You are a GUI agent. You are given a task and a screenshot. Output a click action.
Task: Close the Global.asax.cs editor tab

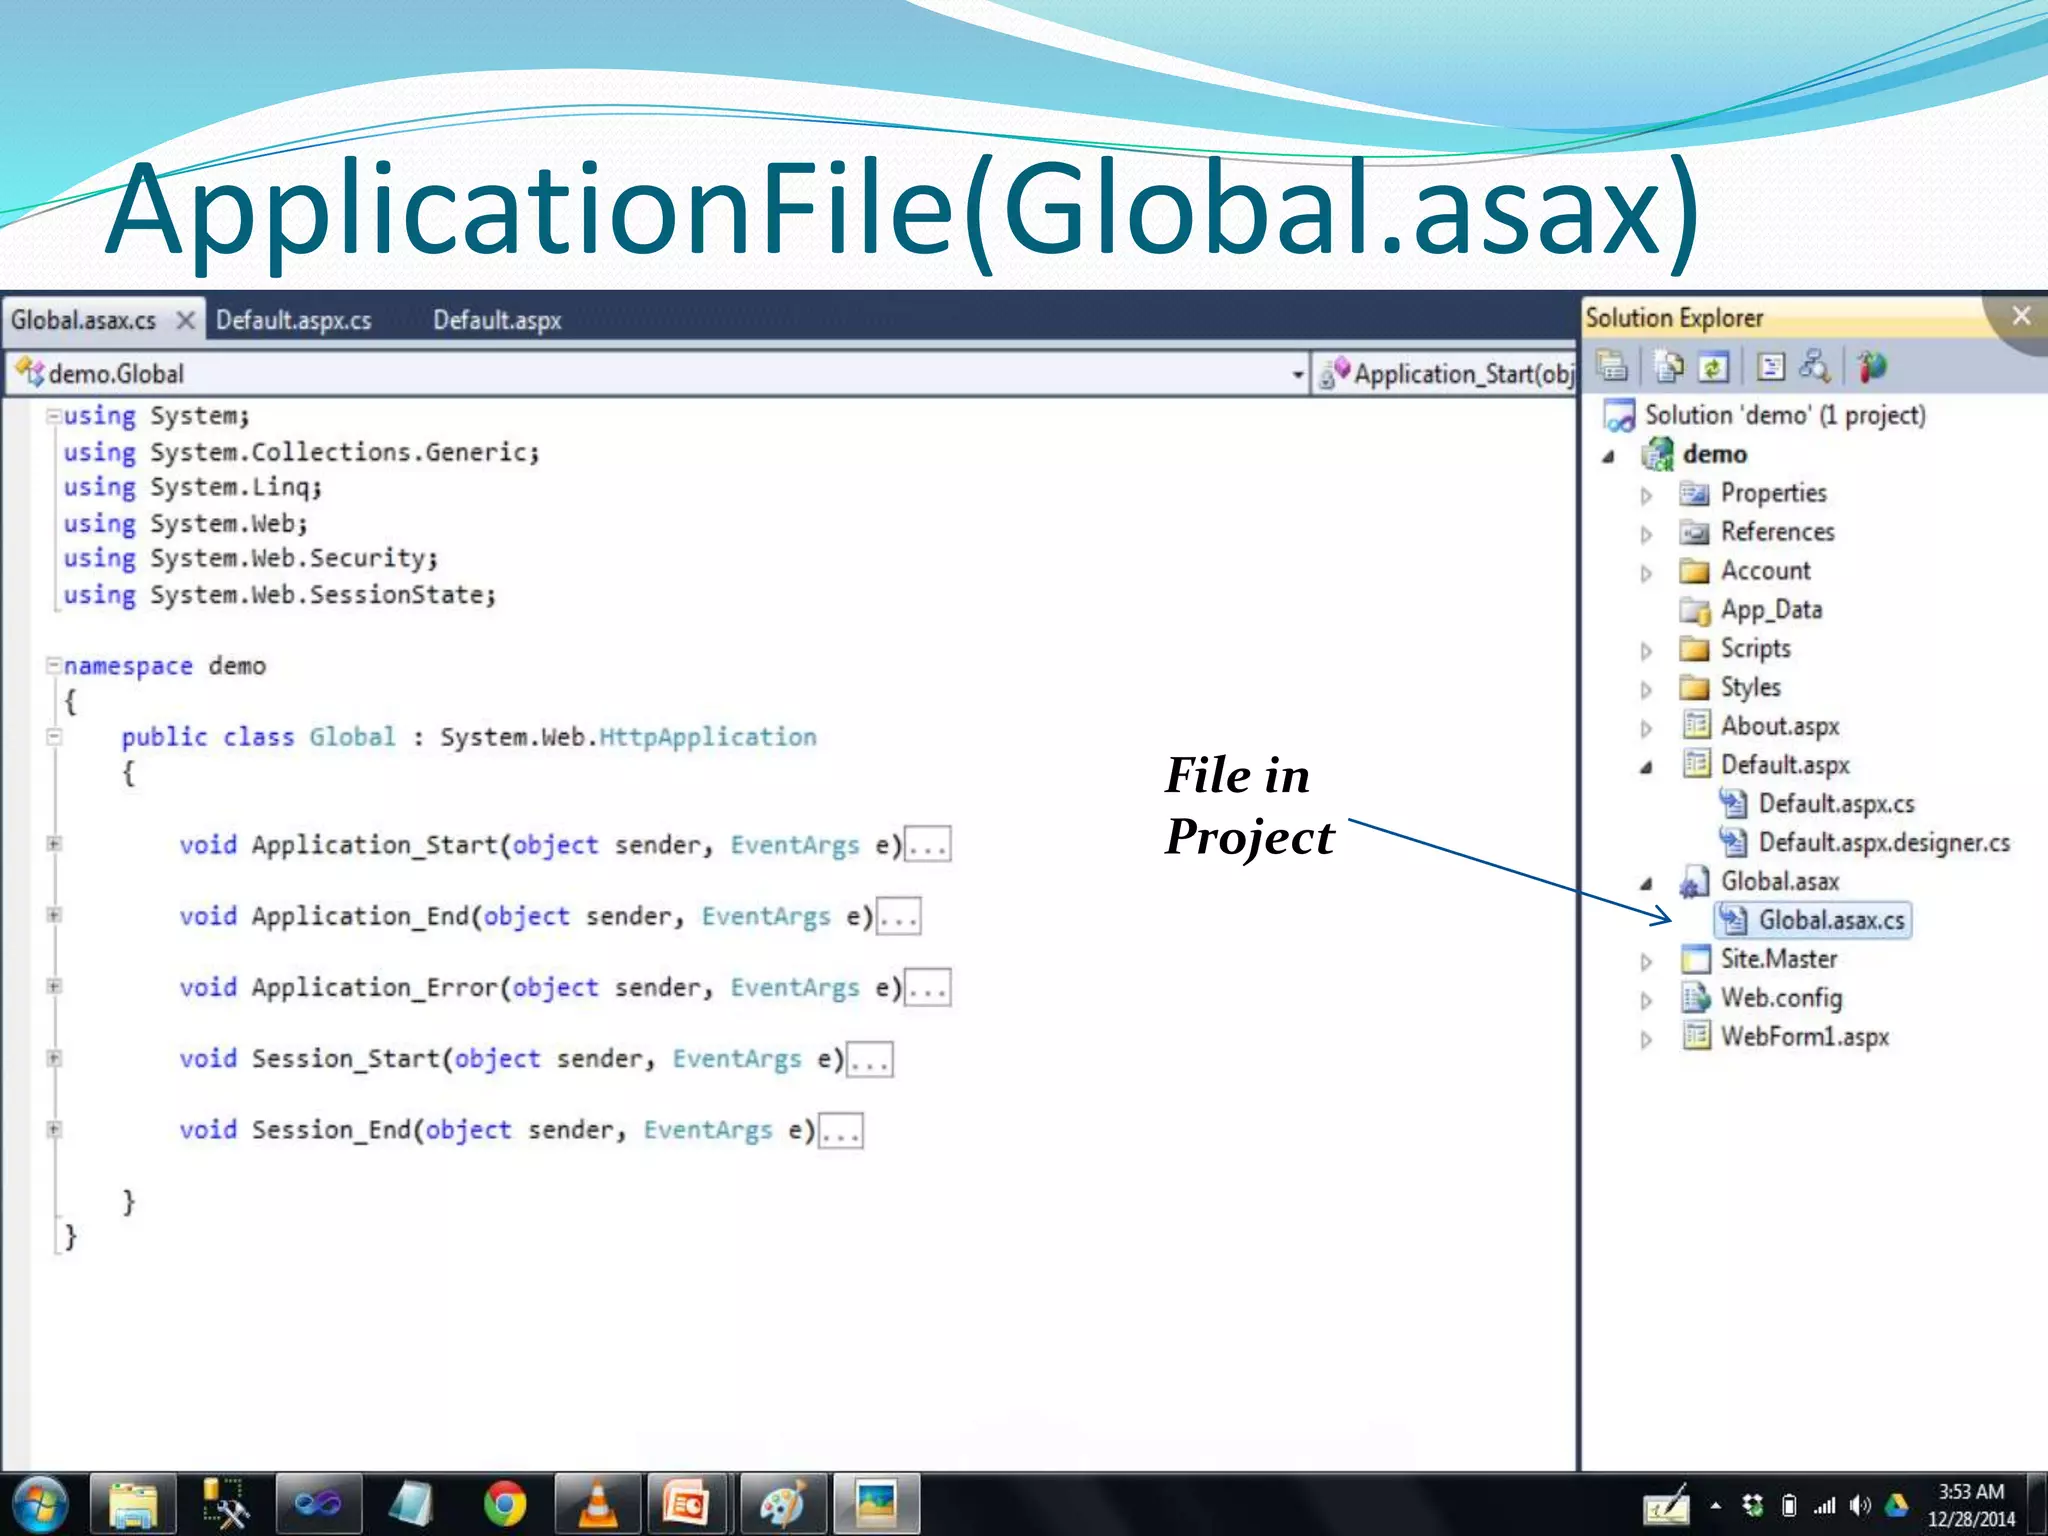pyautogui.click(x=185, y=320)
